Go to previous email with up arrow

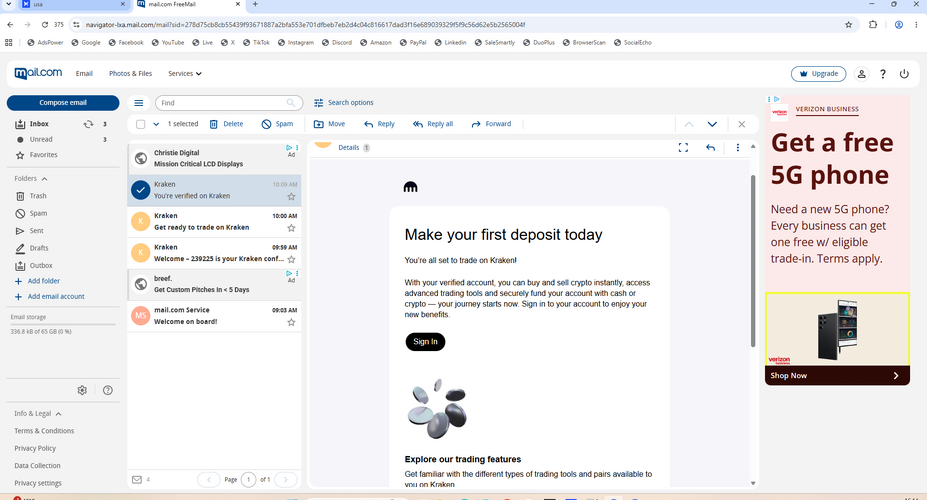pos(689,124)
